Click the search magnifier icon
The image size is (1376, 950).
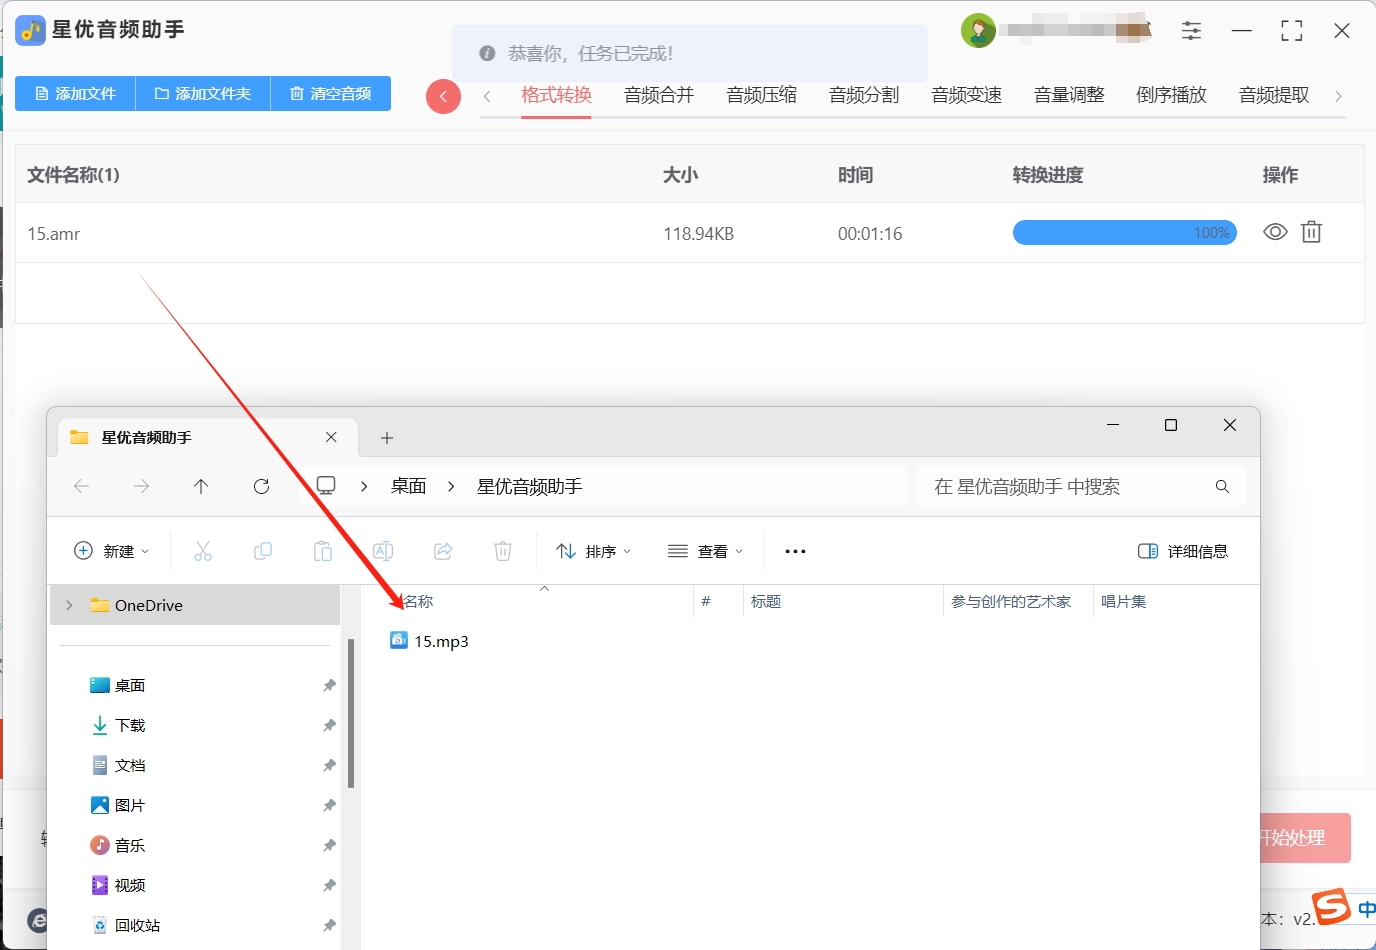(1222, 486)
